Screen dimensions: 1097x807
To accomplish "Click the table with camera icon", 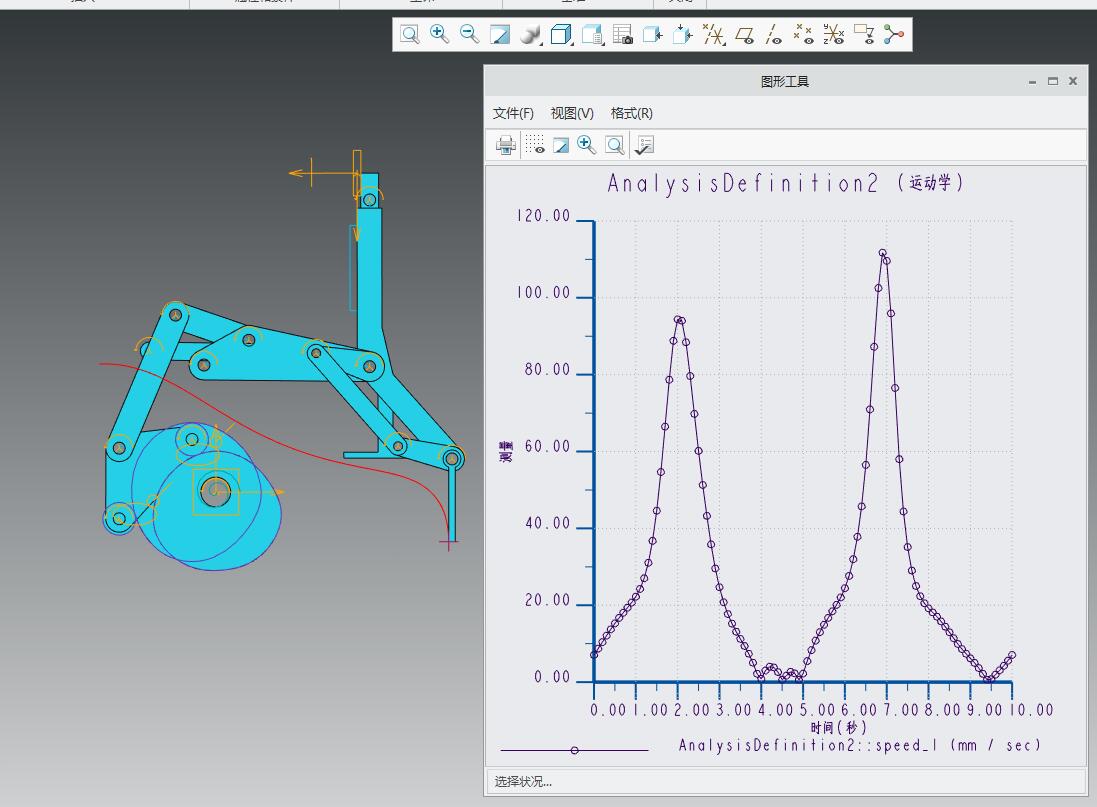I will 622,34.
